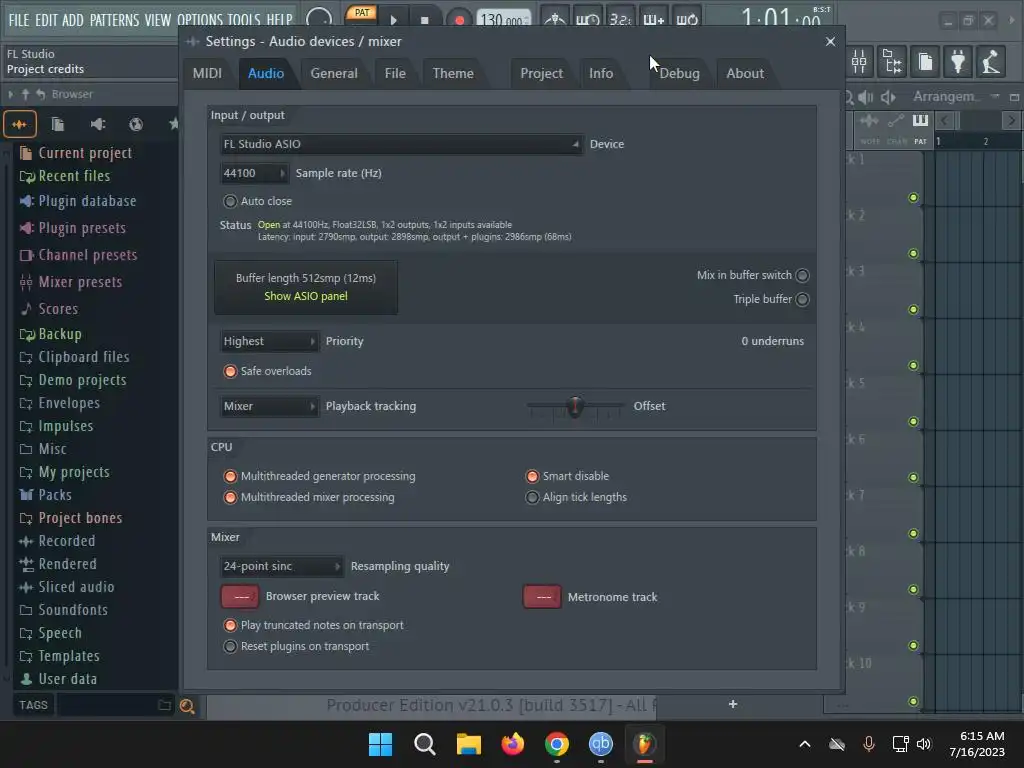The height and width of the screenshot is (768, 1024).
Task: Click the play button in transport
Action: (394, 20)
